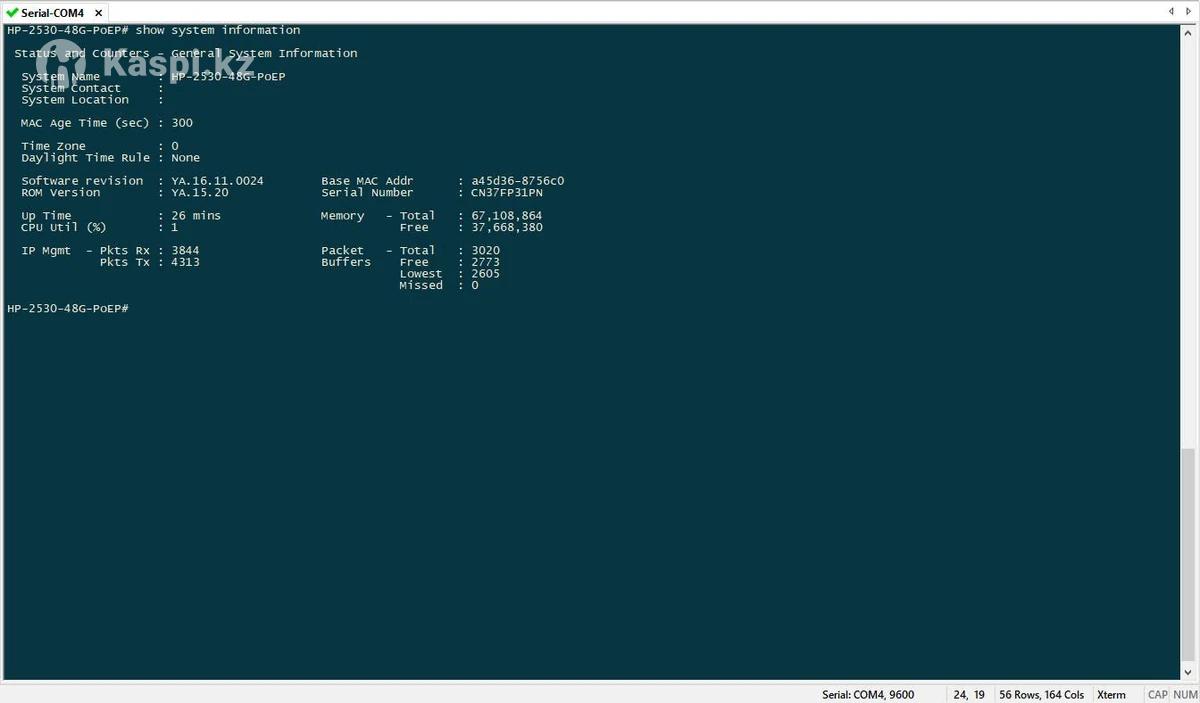Close the Serial-COM4 tab with its X

click(98, 13)
